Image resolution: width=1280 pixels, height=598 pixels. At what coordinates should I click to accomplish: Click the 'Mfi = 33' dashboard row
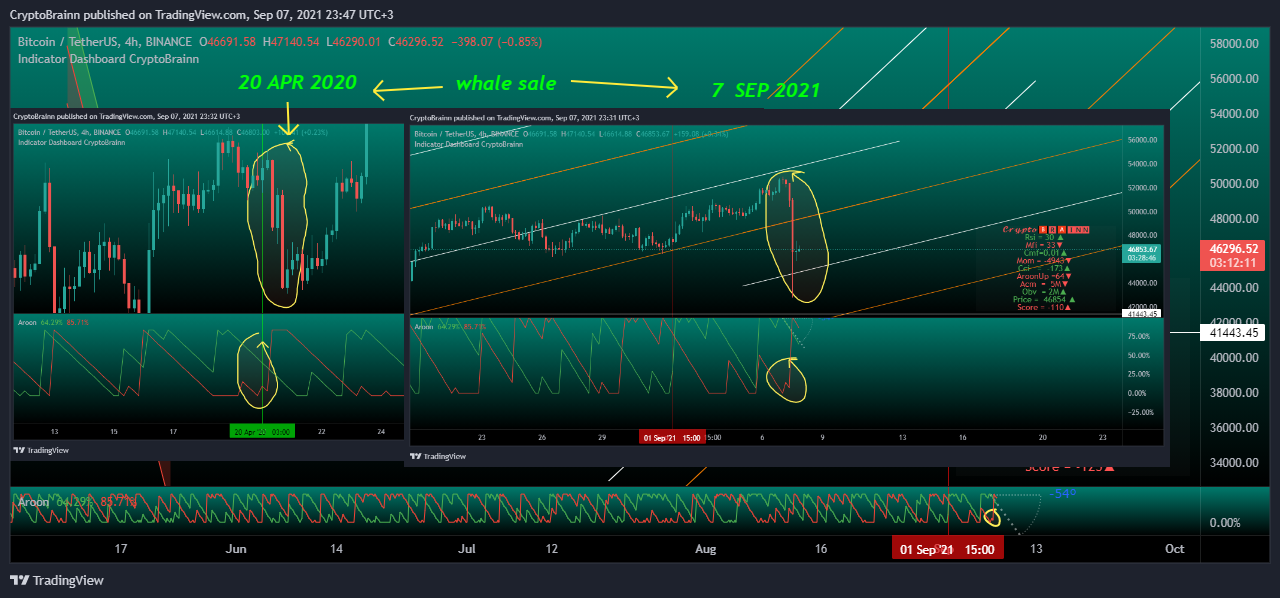(1043, 245)
